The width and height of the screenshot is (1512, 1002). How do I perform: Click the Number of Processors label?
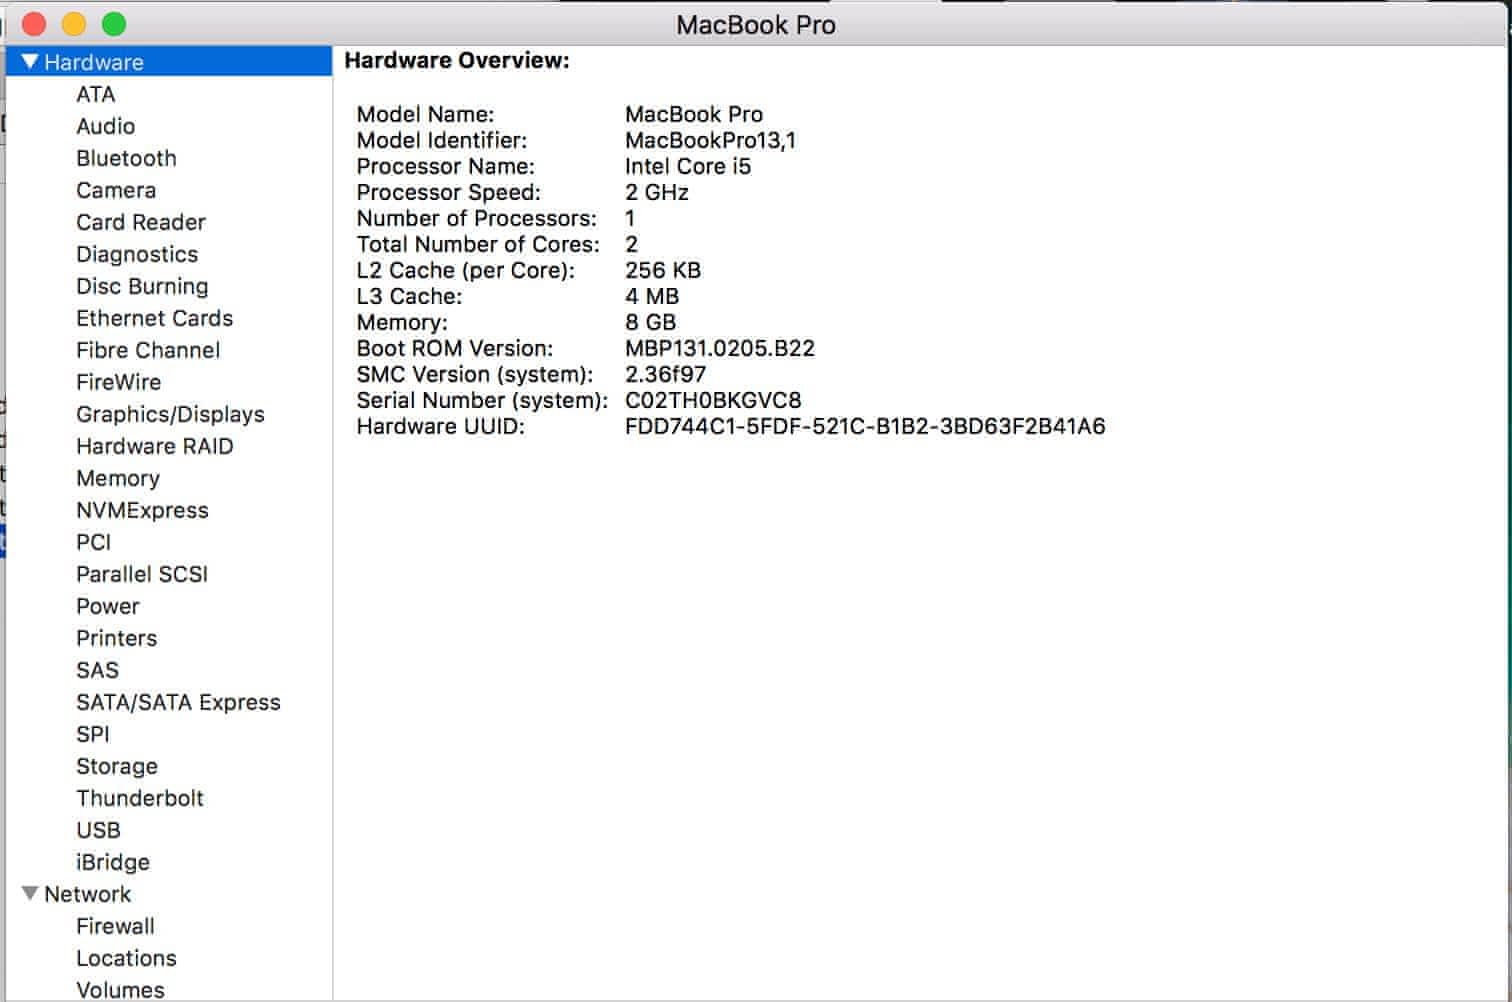pos(476,218)
